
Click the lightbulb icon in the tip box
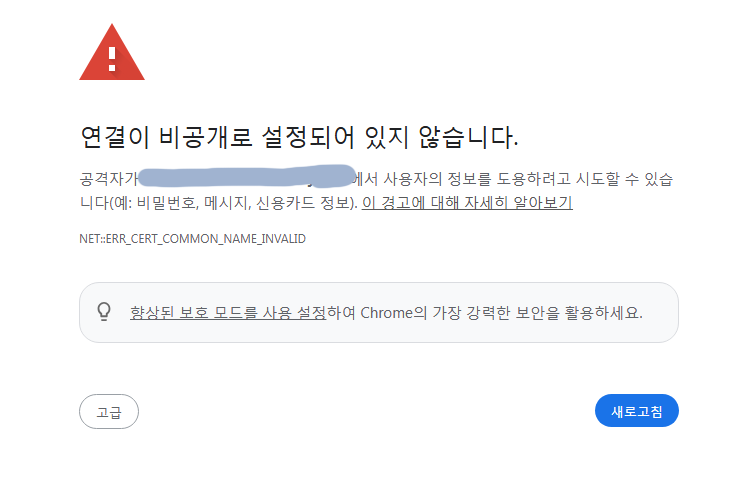coord(104,312)
